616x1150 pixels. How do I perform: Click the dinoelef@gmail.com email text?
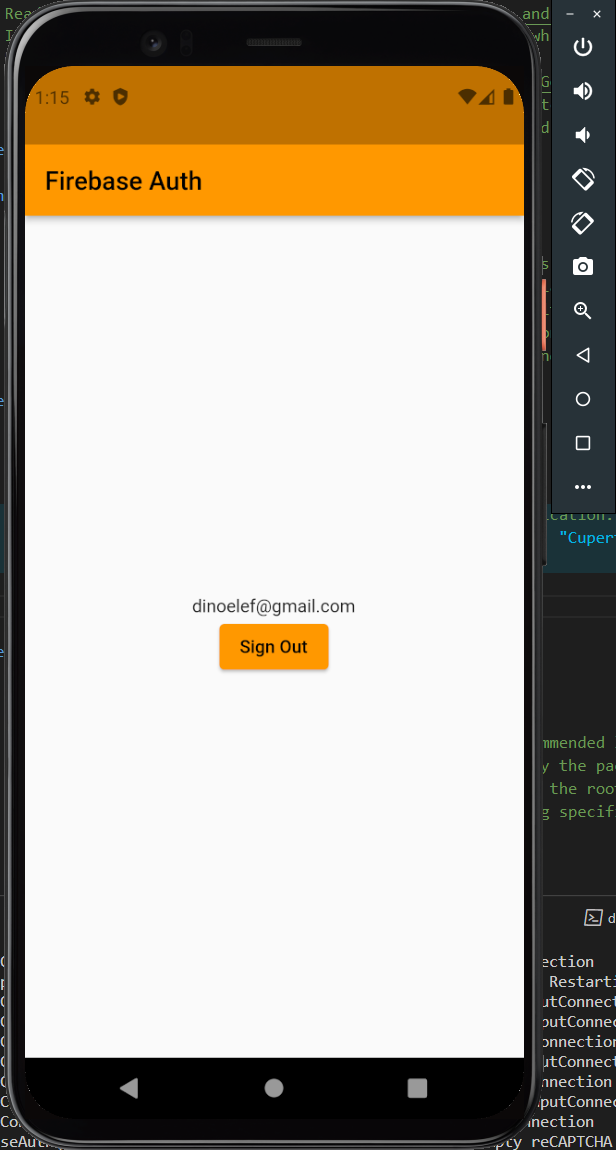(274, 607)
